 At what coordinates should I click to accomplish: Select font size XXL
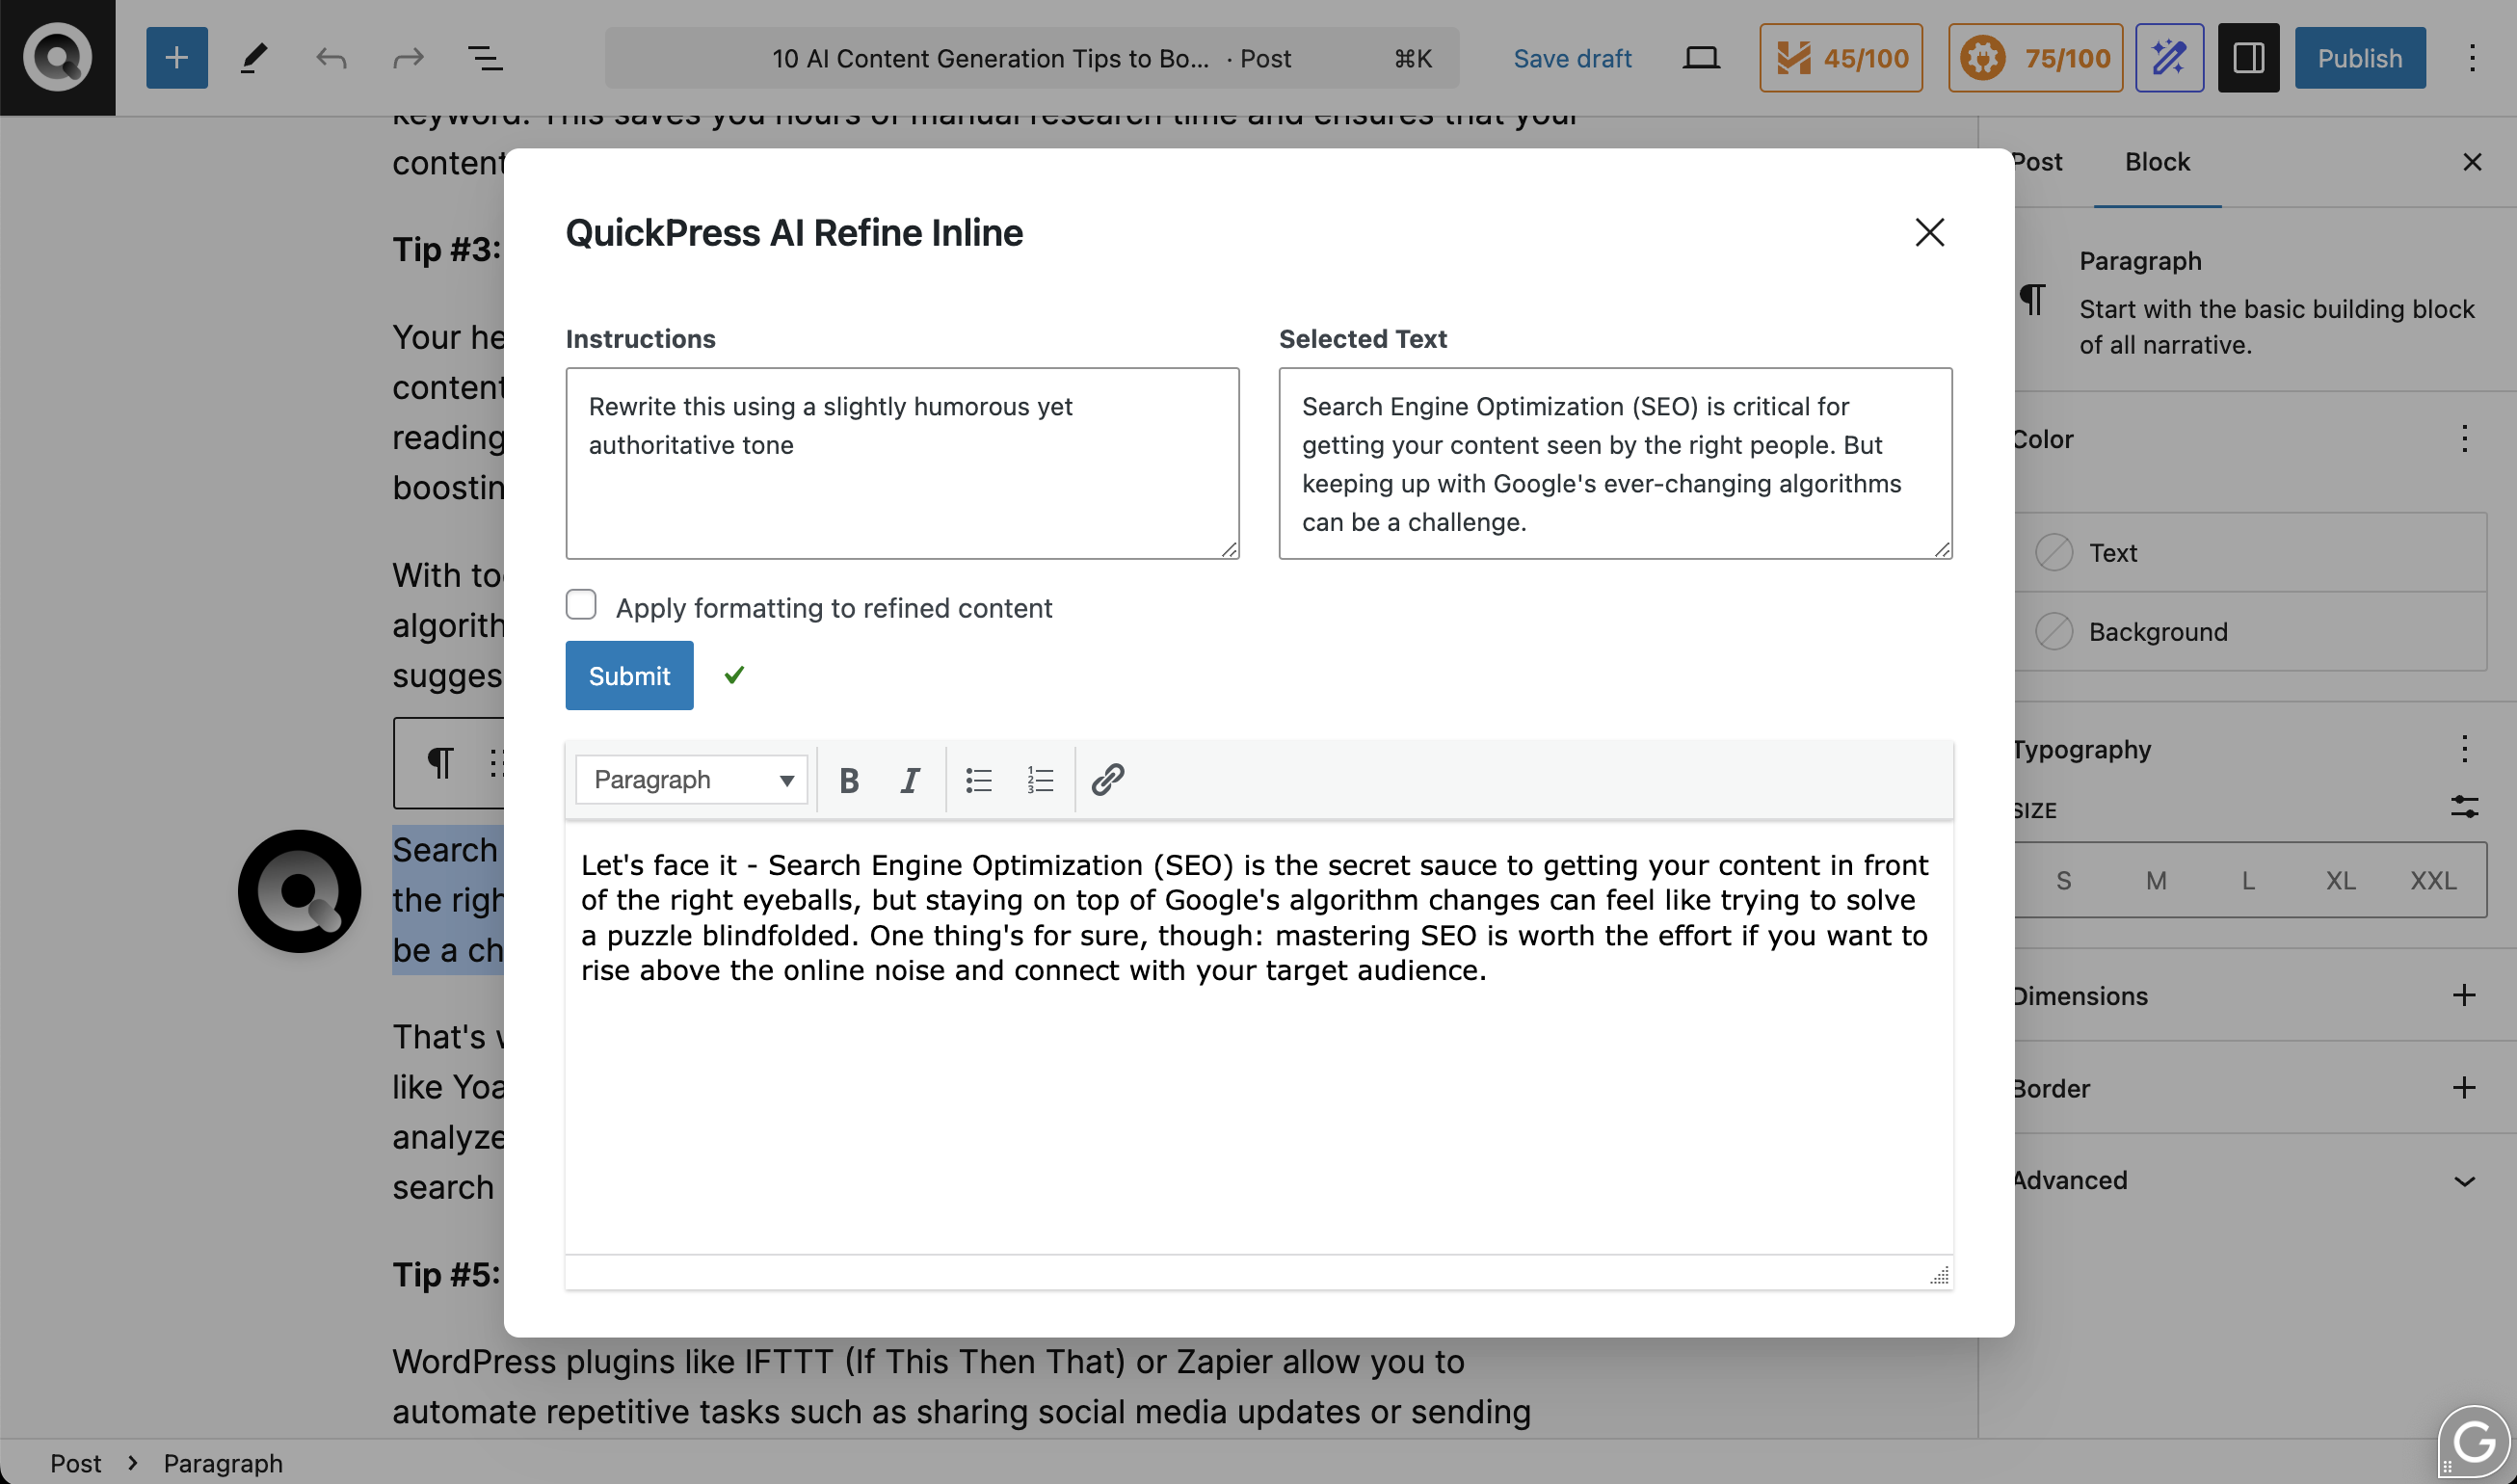coord(2433,880)
